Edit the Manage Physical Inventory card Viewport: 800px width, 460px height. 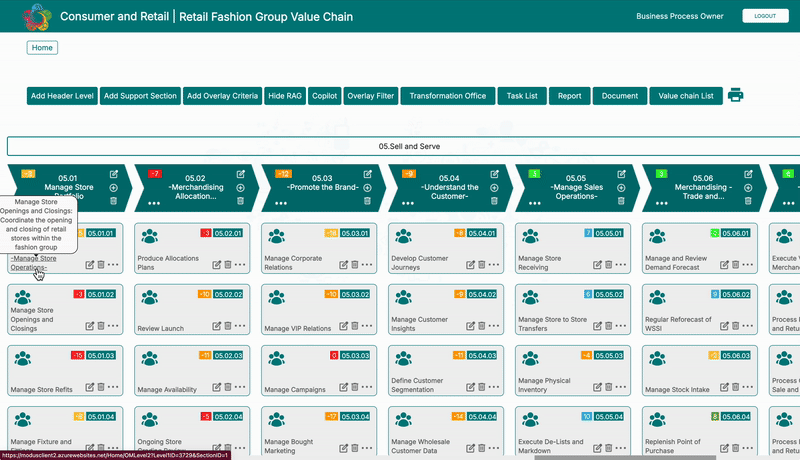pos(597,387)
